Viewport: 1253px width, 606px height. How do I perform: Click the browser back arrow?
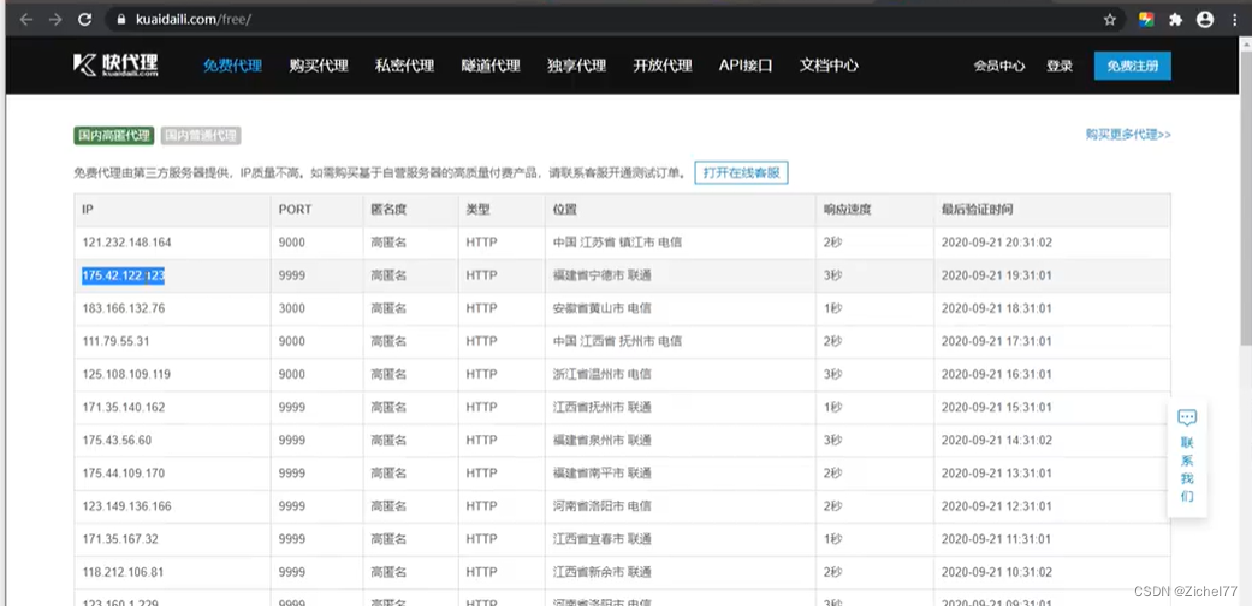(x=26, y=19)
